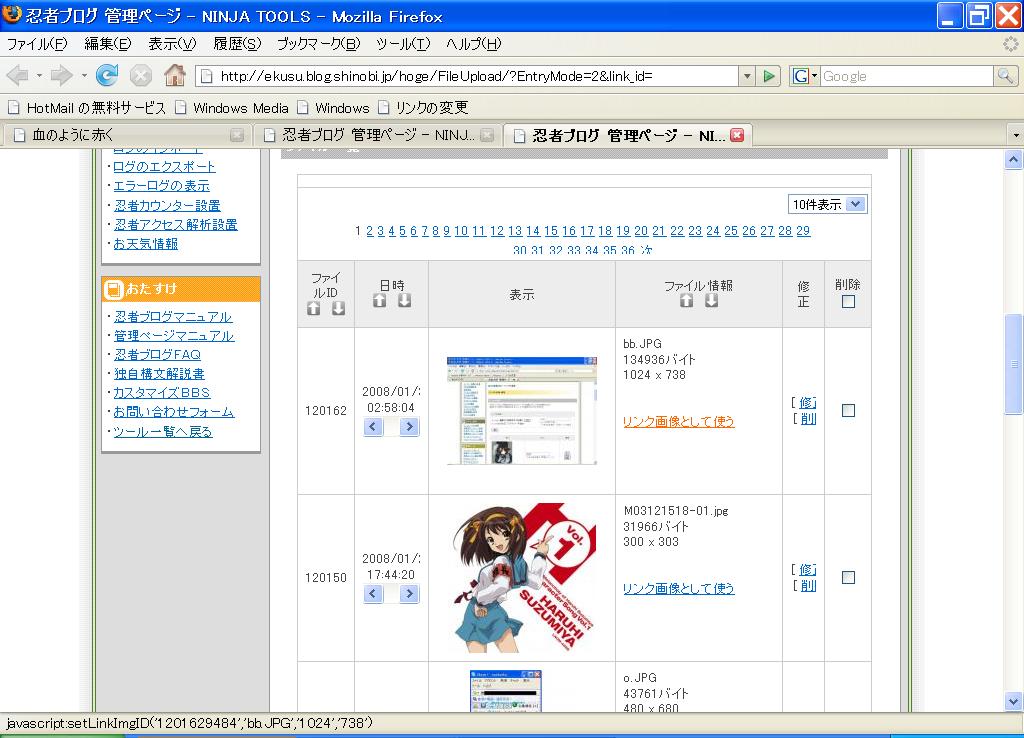
Task: Open the Back button history dropdown
Action: tap(39, 76)
